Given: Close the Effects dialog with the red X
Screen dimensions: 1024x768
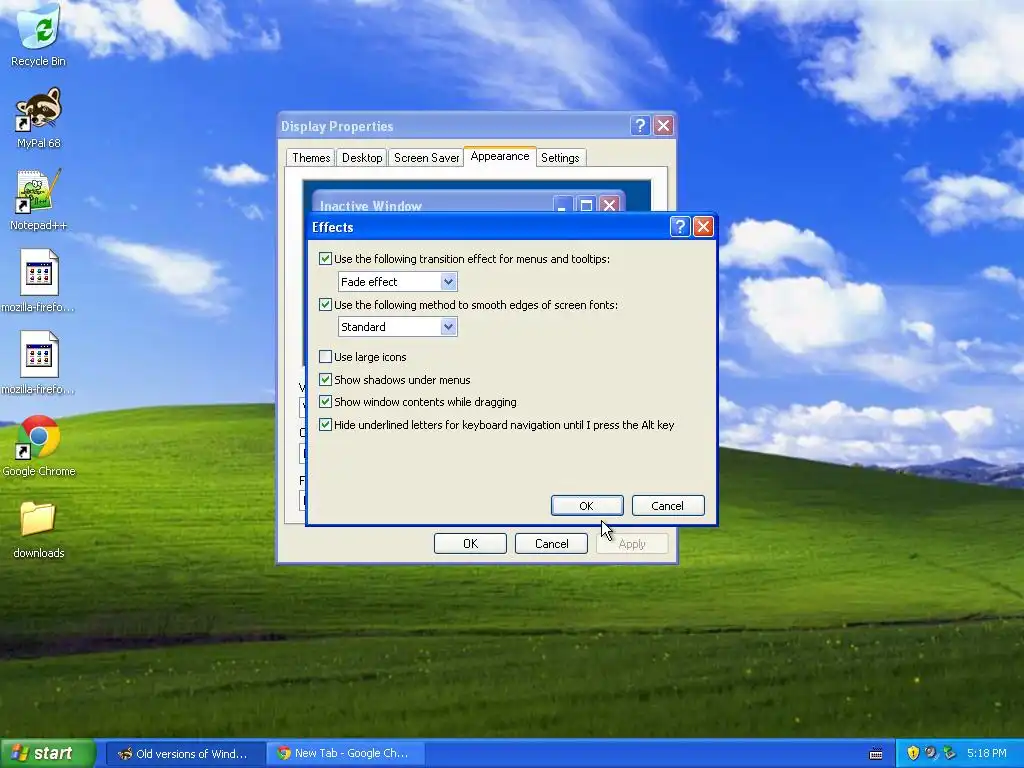Looking at the screenshot, I should (703, 227).
